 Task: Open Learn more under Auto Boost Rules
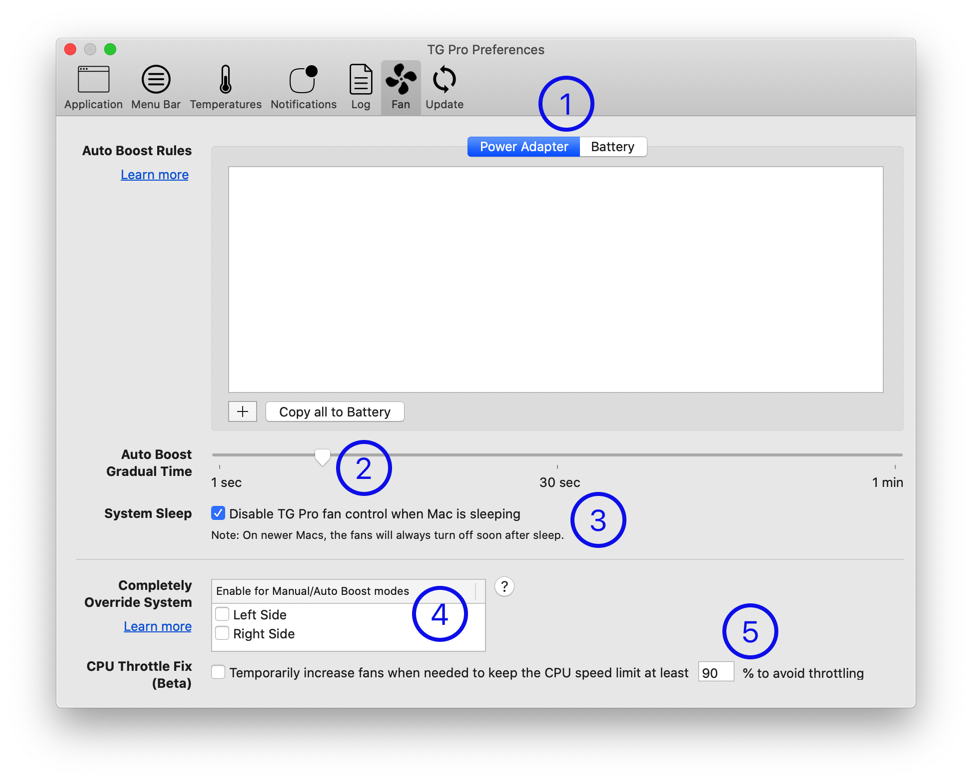pyautogui.click(x=154, y=175)
